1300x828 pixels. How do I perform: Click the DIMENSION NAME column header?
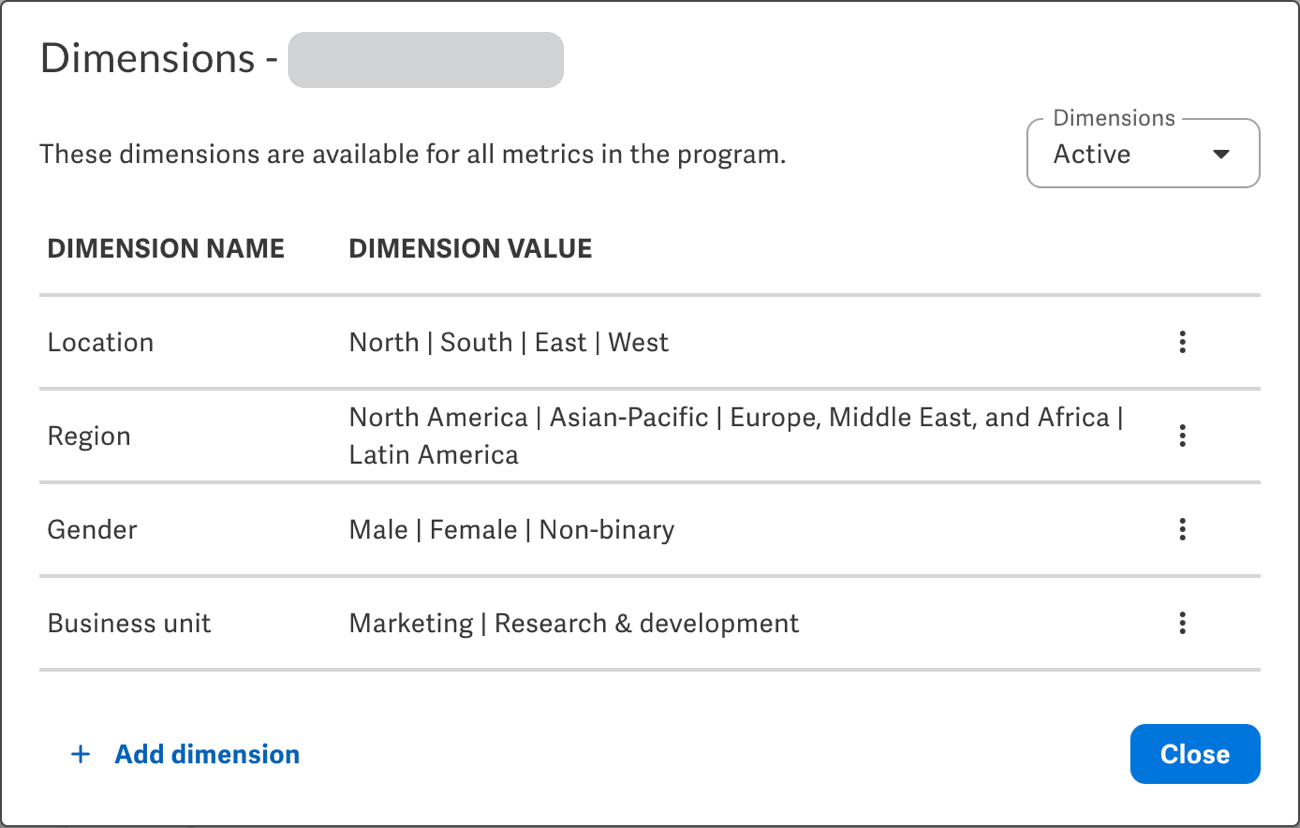click(x=165, y=248)
